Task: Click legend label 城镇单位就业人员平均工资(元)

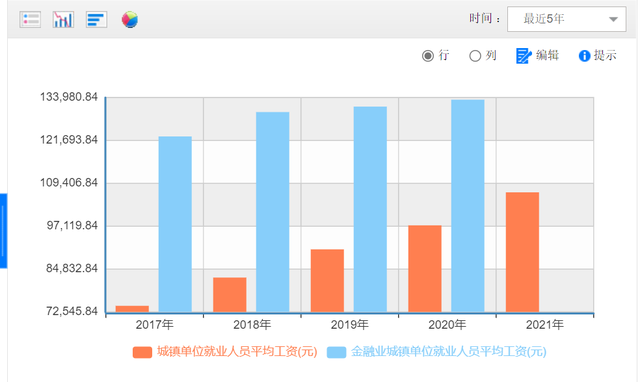Action: 237,351
